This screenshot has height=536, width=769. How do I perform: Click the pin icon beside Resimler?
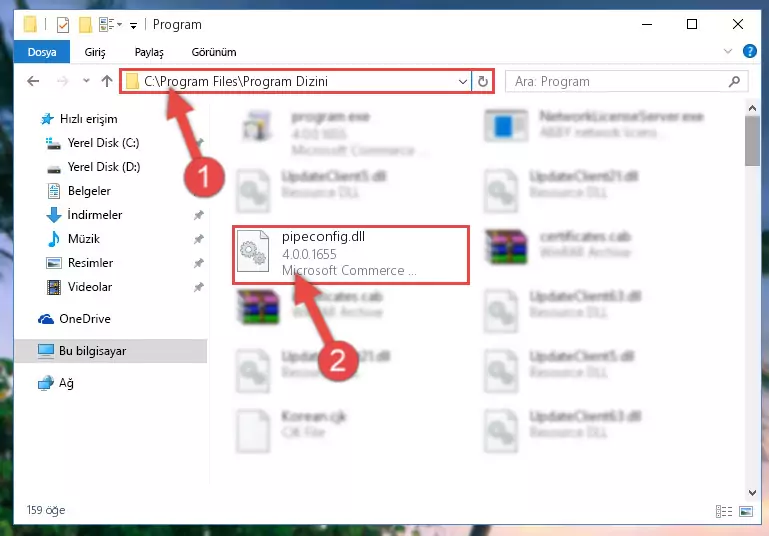(x=198, y=263)
